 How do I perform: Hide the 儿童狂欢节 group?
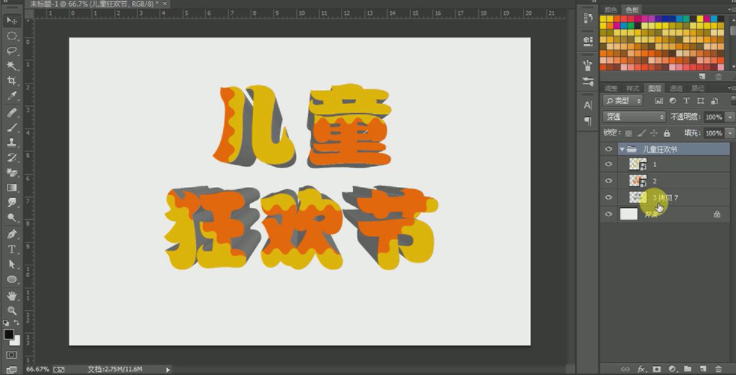(609, 149)
